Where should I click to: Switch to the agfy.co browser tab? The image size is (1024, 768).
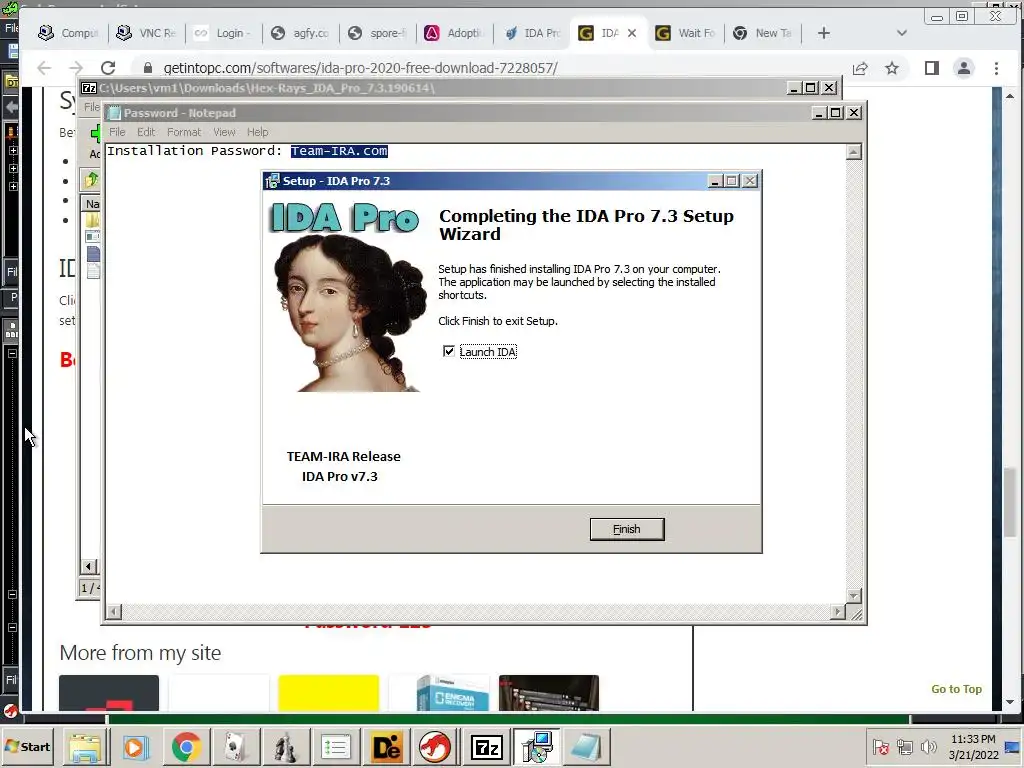[x=300, y=33]
